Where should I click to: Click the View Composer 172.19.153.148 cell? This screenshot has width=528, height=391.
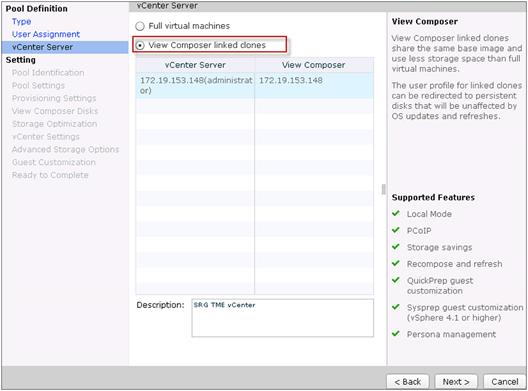(x=314, y=86)
